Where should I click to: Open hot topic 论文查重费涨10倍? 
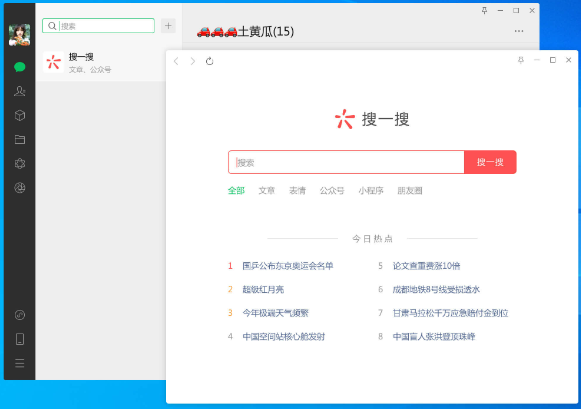(x=426, y=266)
